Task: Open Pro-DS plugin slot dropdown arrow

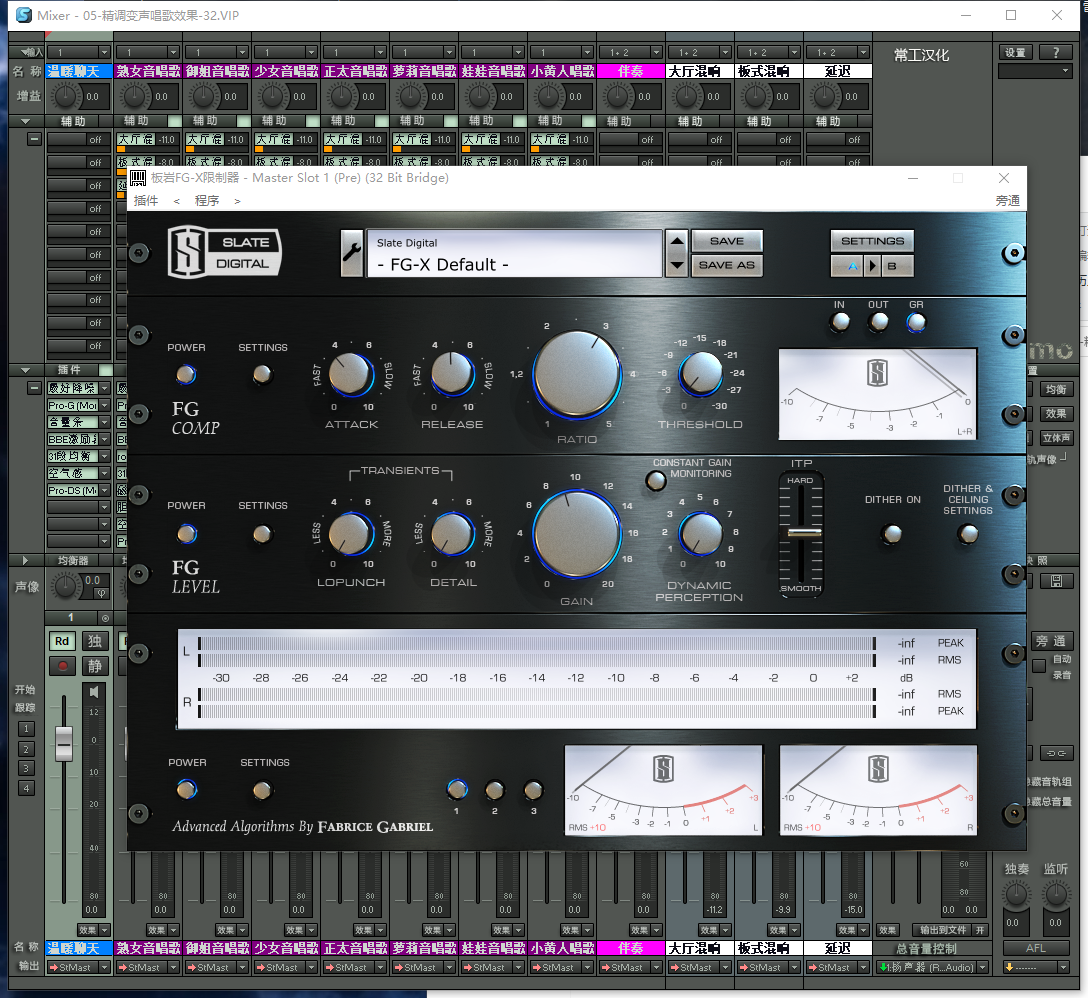Action: (x=105, y=490)
